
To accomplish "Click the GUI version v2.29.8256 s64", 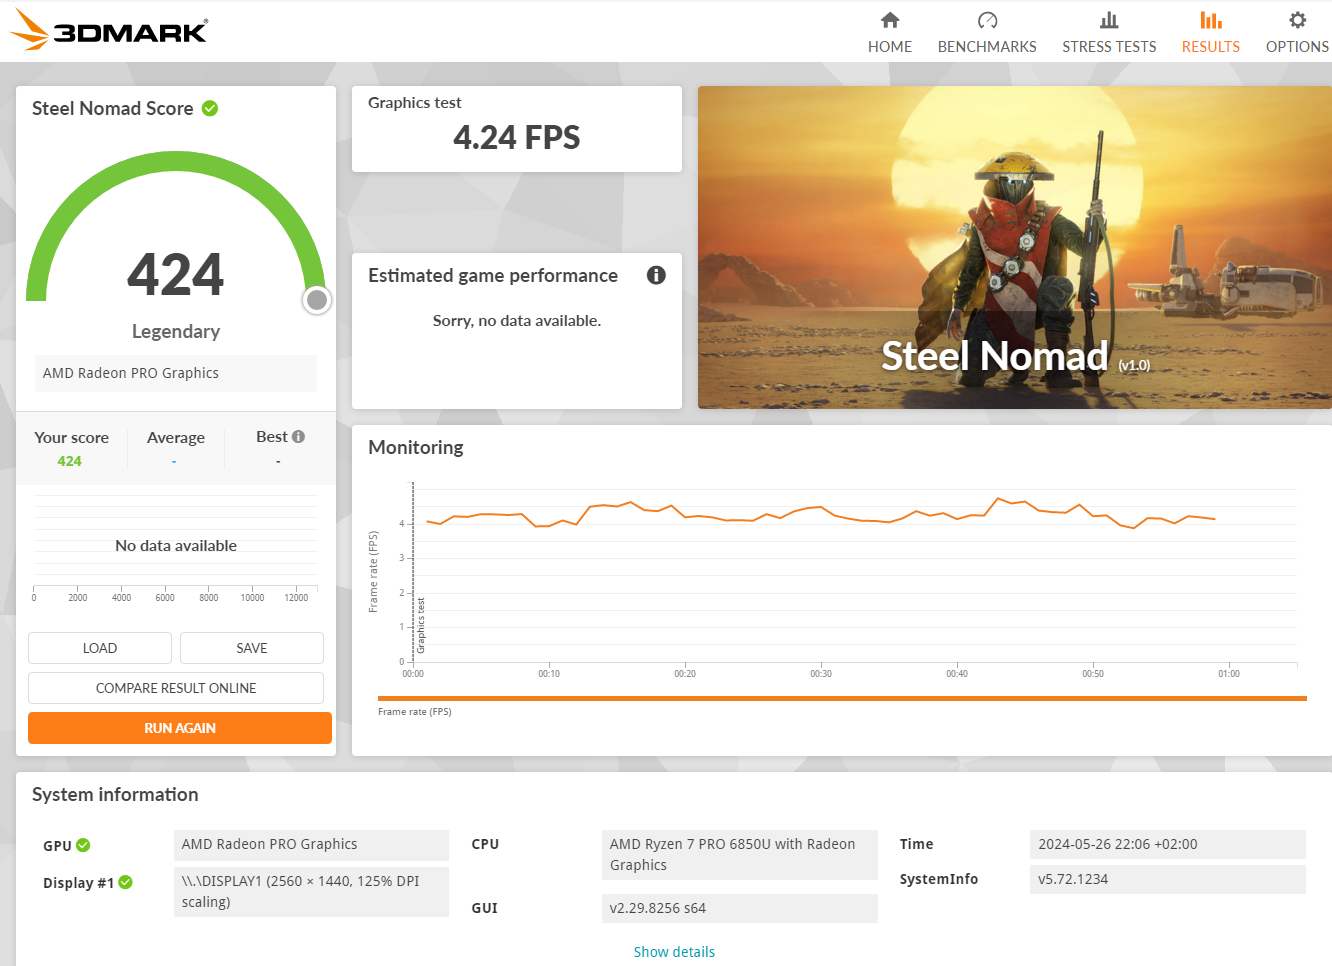I will (739, 908).
